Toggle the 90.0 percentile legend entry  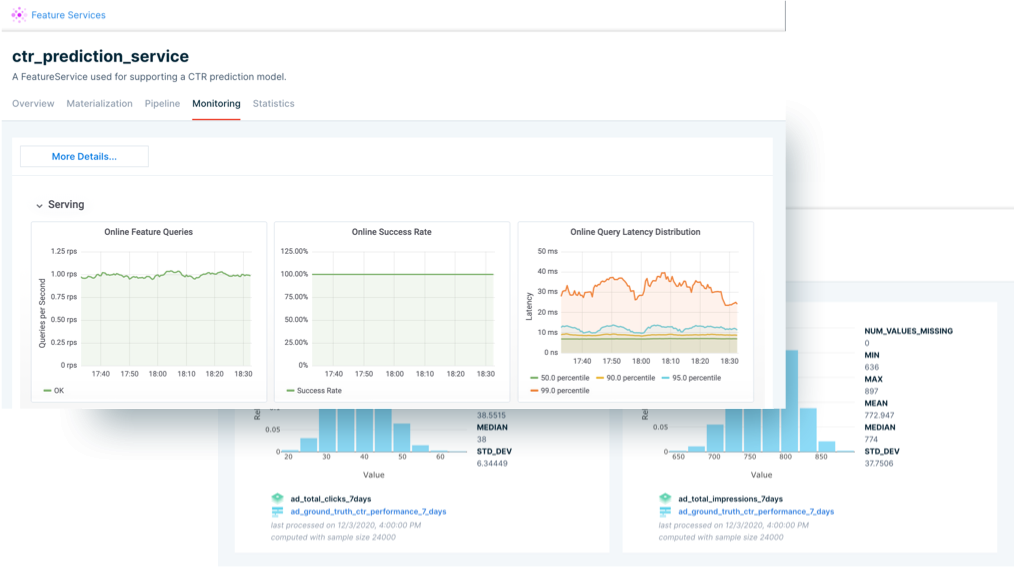click(x=625, y=378)
